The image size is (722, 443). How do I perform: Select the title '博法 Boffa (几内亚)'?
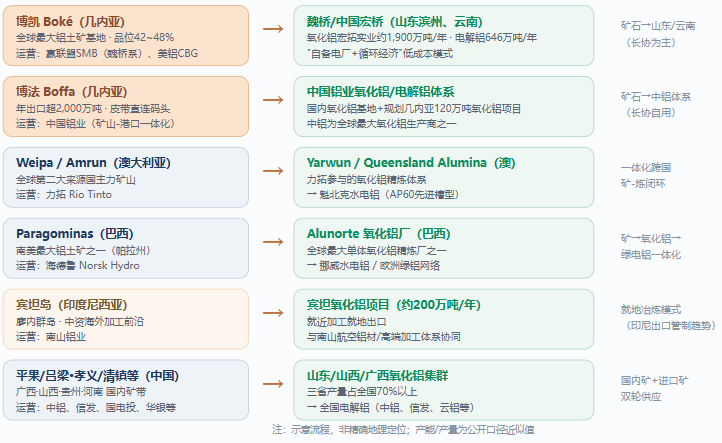[x=71, y=92]
